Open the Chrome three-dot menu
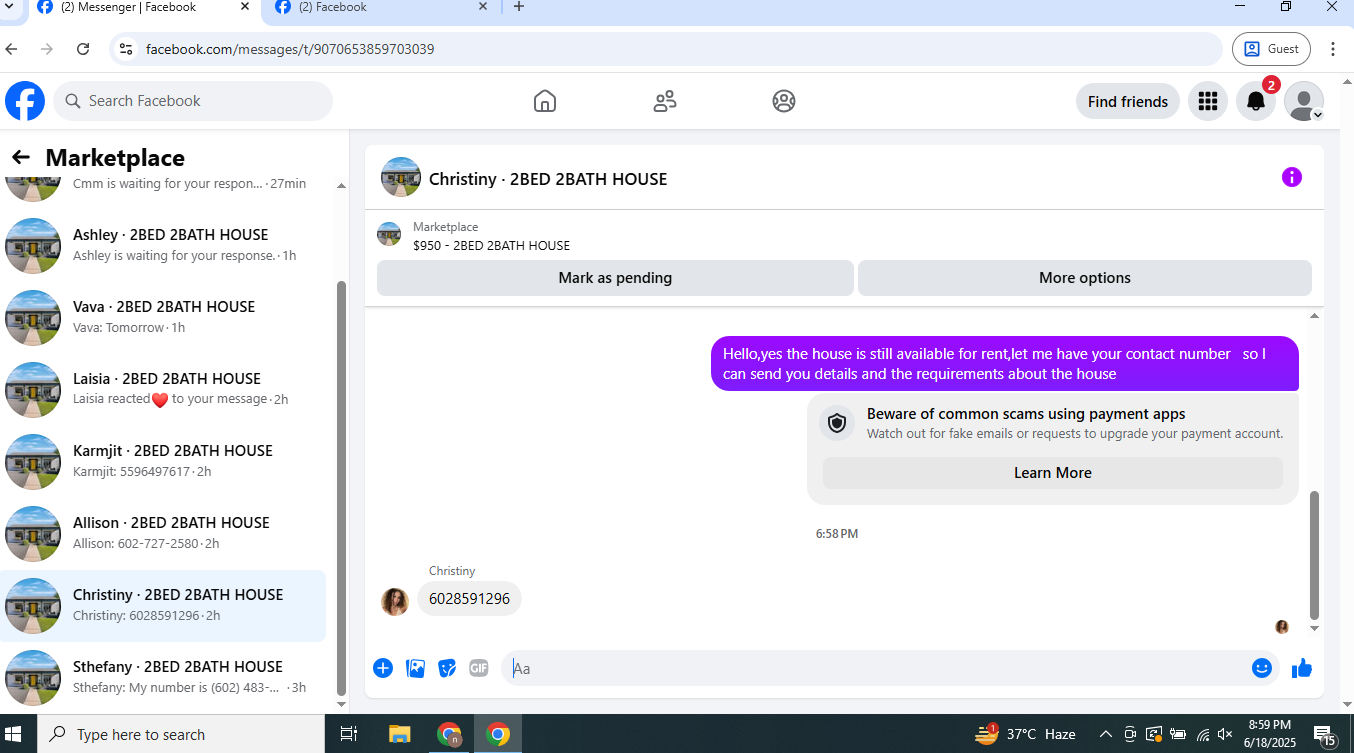 point(1333,49)
